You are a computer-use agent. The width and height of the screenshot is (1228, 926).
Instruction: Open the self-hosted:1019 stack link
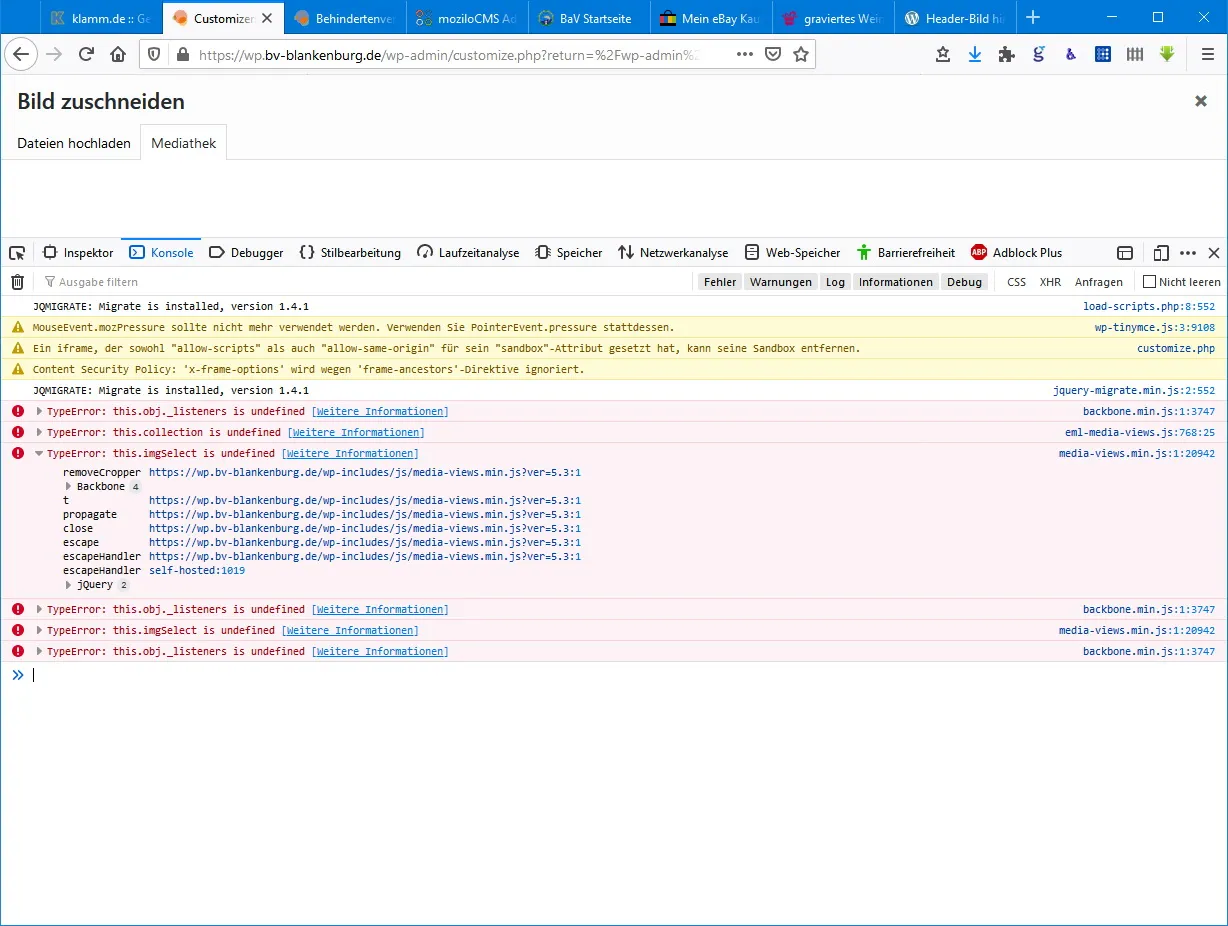click(x=197, y=571)
